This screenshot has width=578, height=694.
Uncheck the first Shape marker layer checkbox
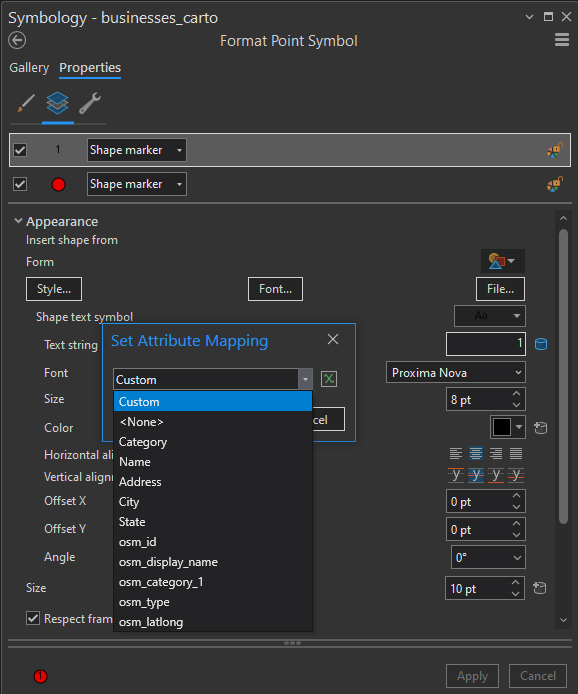coord(20,150)
